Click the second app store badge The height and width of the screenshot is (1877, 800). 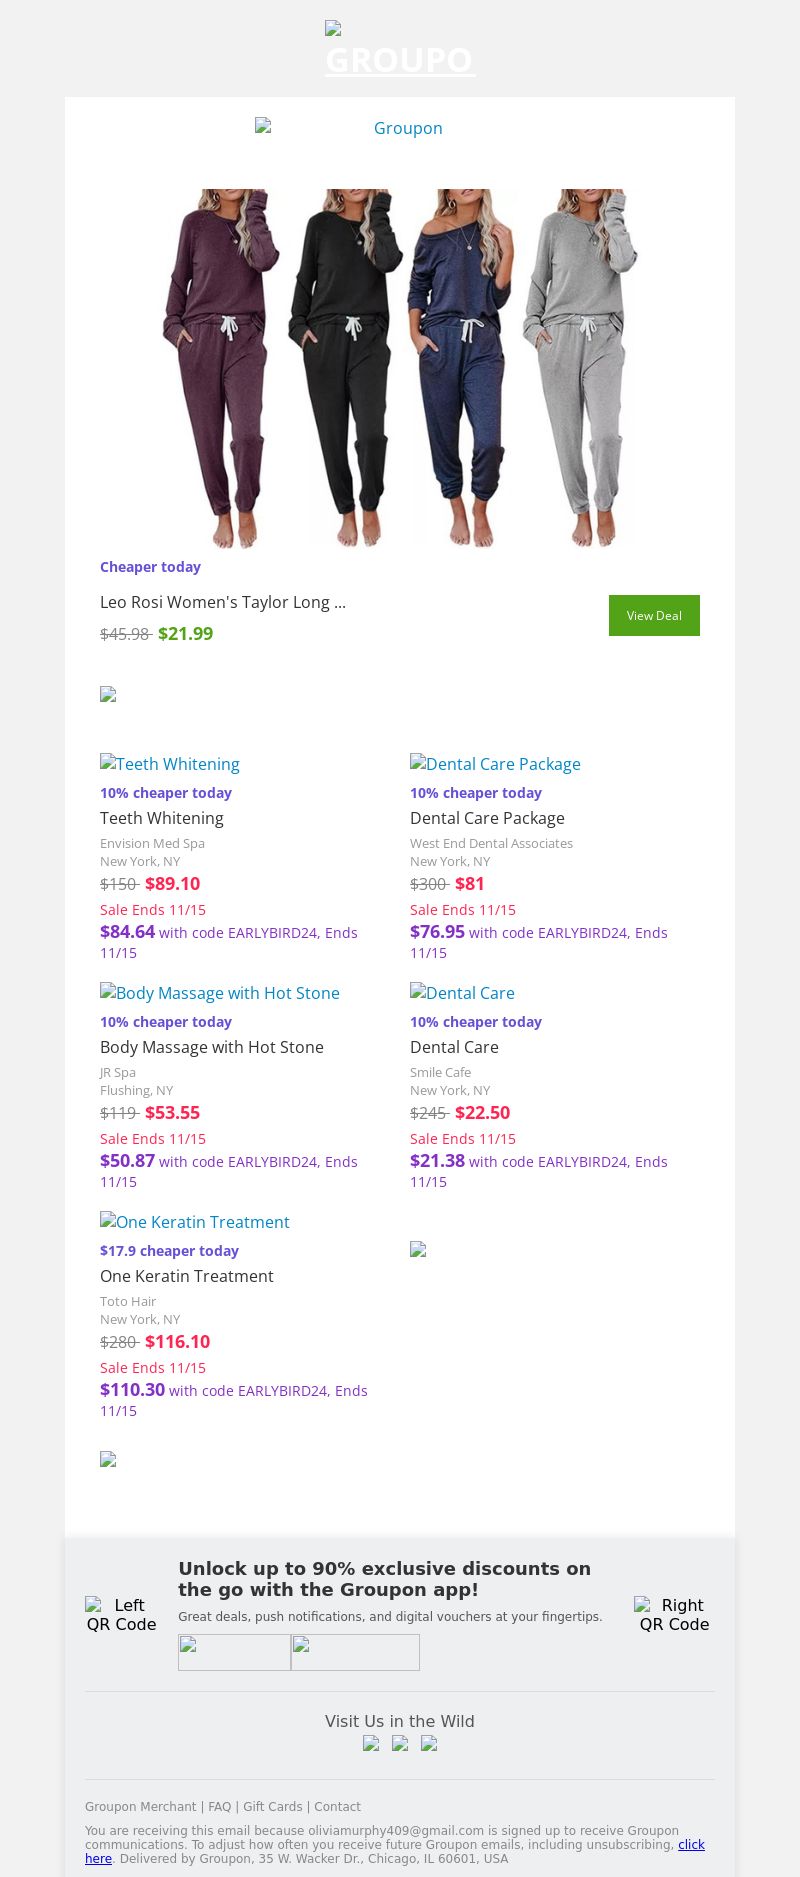point(355,1652)
